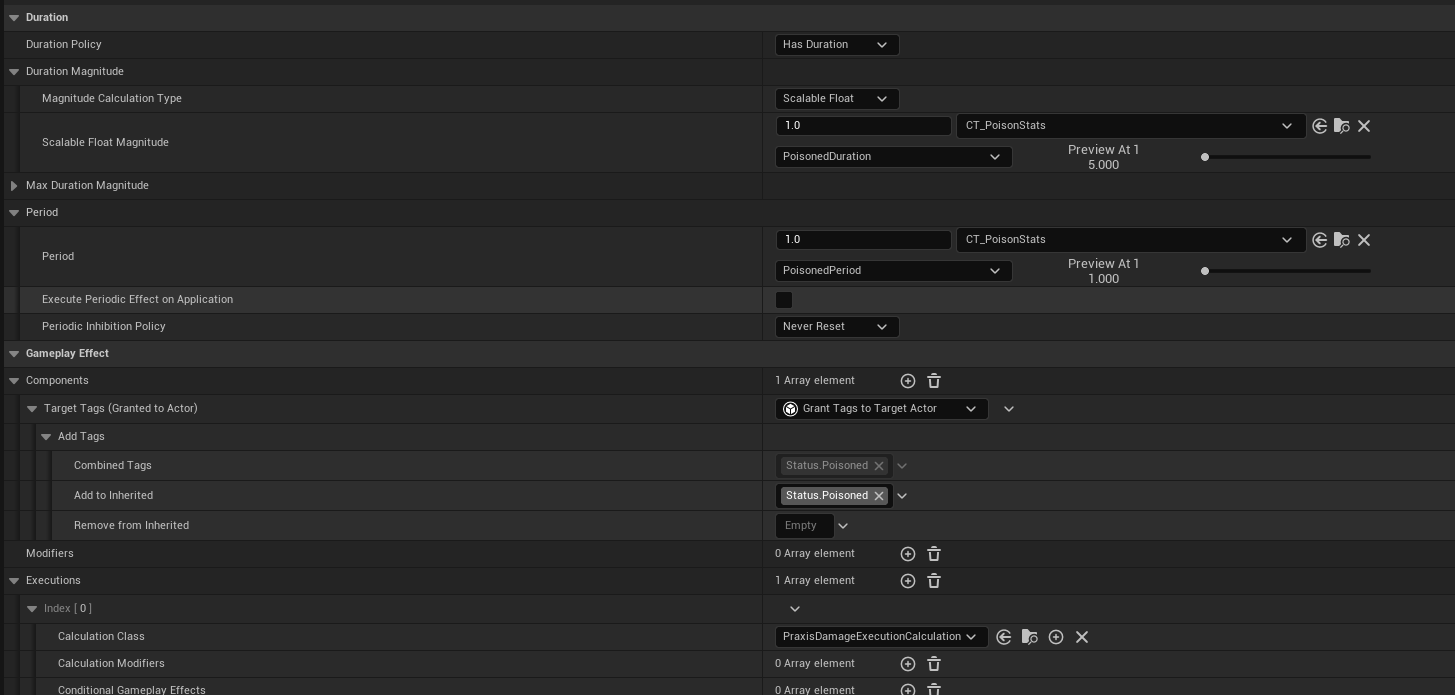Use selected asset for Duration curve table
This screenshot has height=695, width=1455.
coord(1320,126)
